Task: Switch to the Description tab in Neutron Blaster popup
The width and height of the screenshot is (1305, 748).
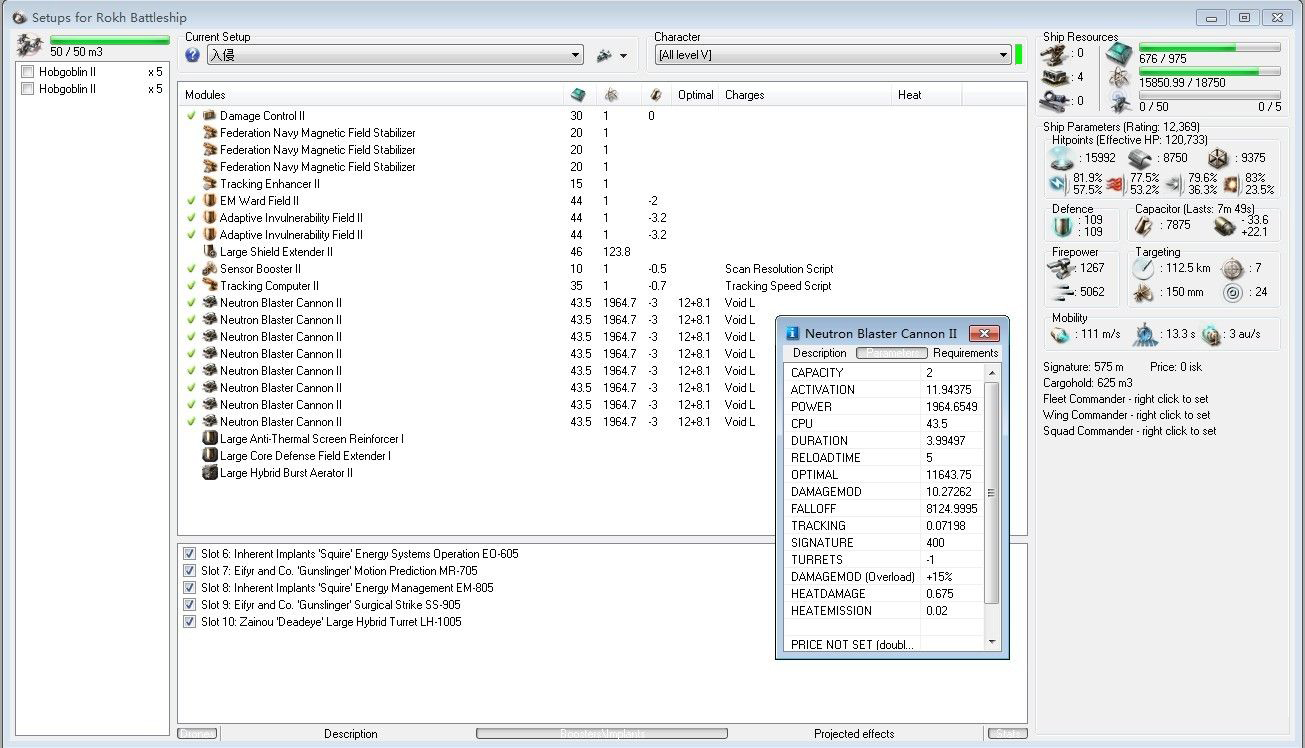Action: (820, 353)
